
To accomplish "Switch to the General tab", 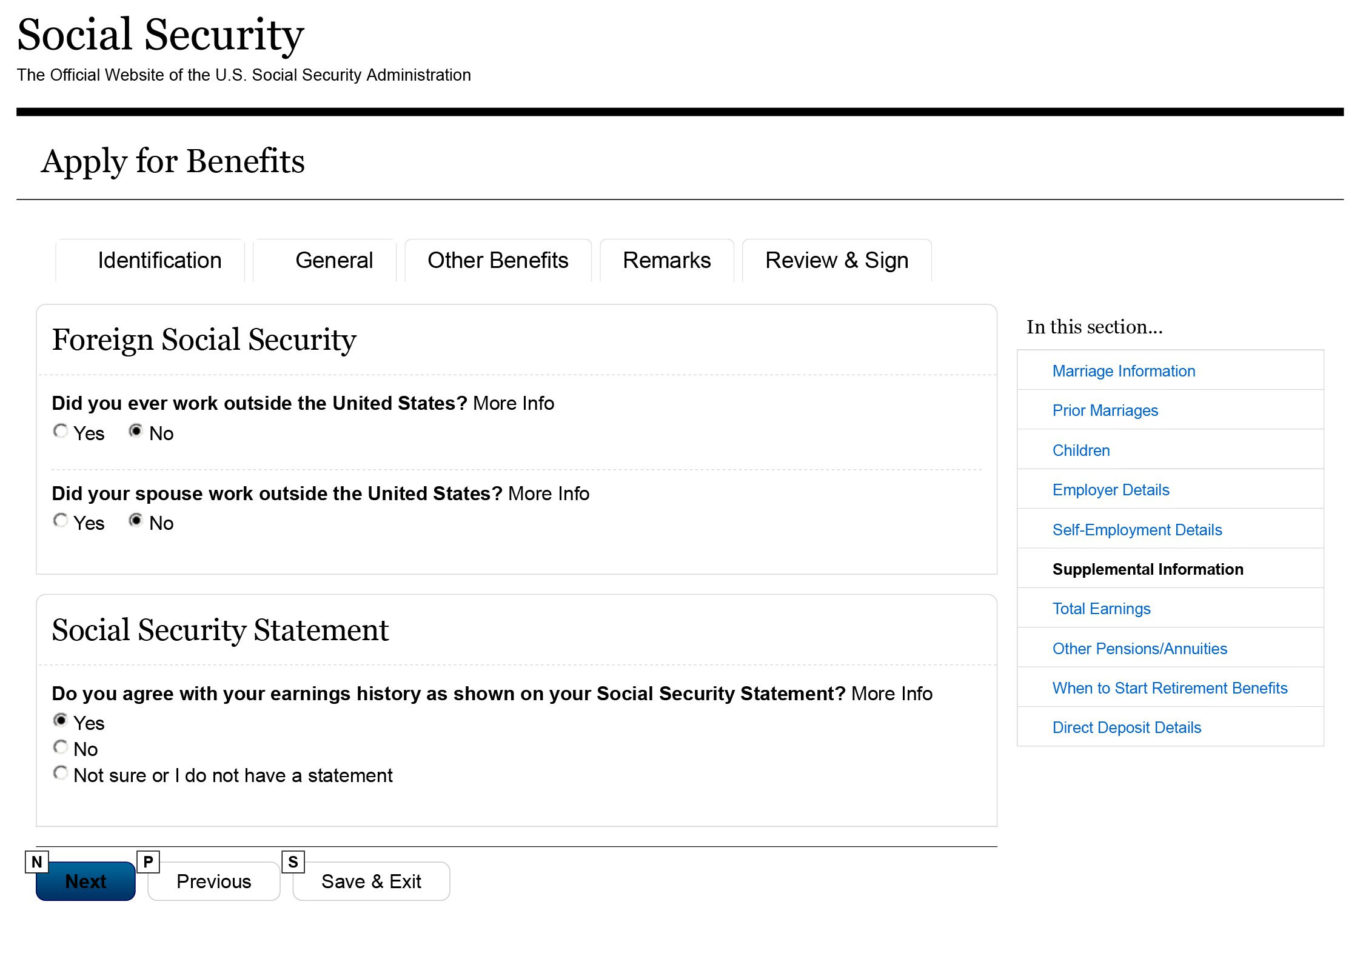I will coord(334,261).
